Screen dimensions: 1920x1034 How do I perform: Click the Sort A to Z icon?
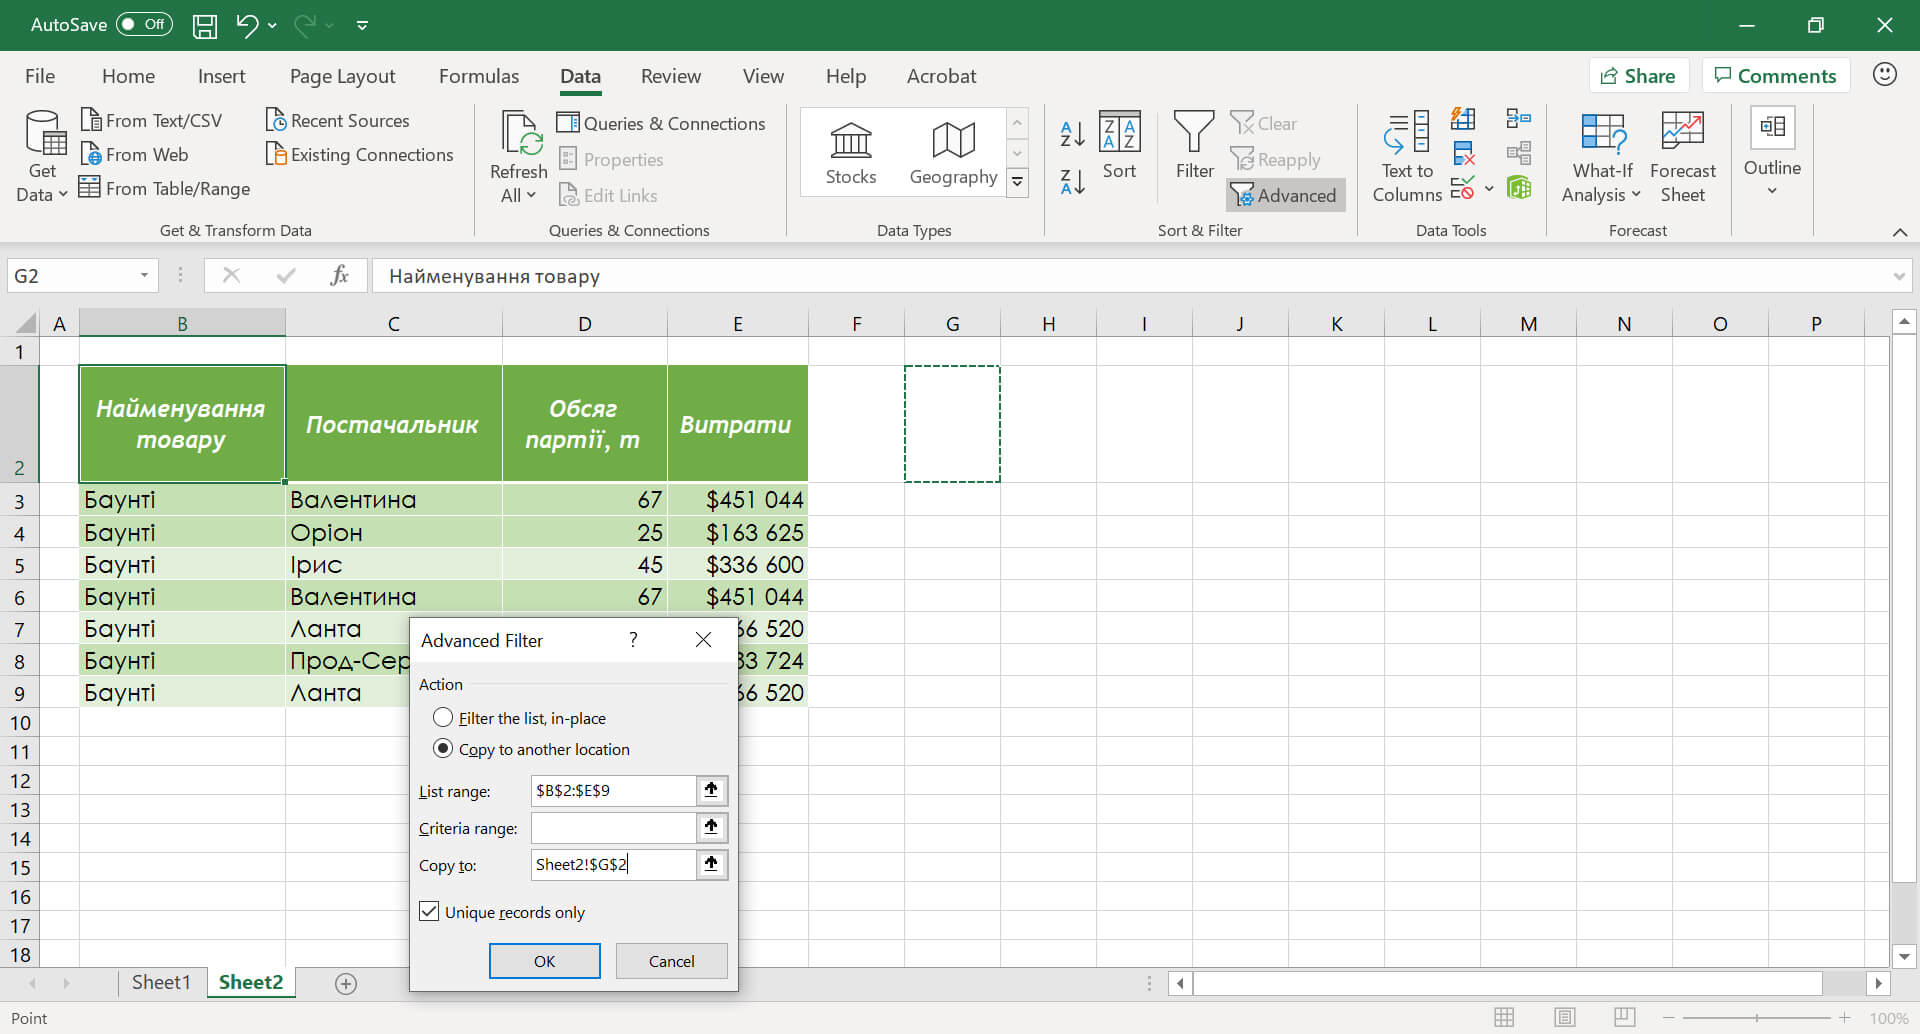pos(1072,133)
